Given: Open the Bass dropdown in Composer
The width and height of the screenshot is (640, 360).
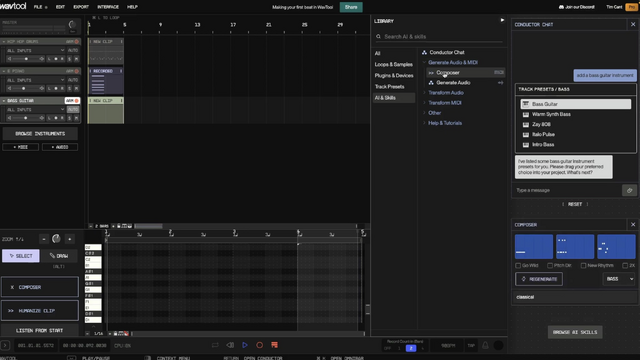Looking at the screenshot, I should tap(619, 279).
